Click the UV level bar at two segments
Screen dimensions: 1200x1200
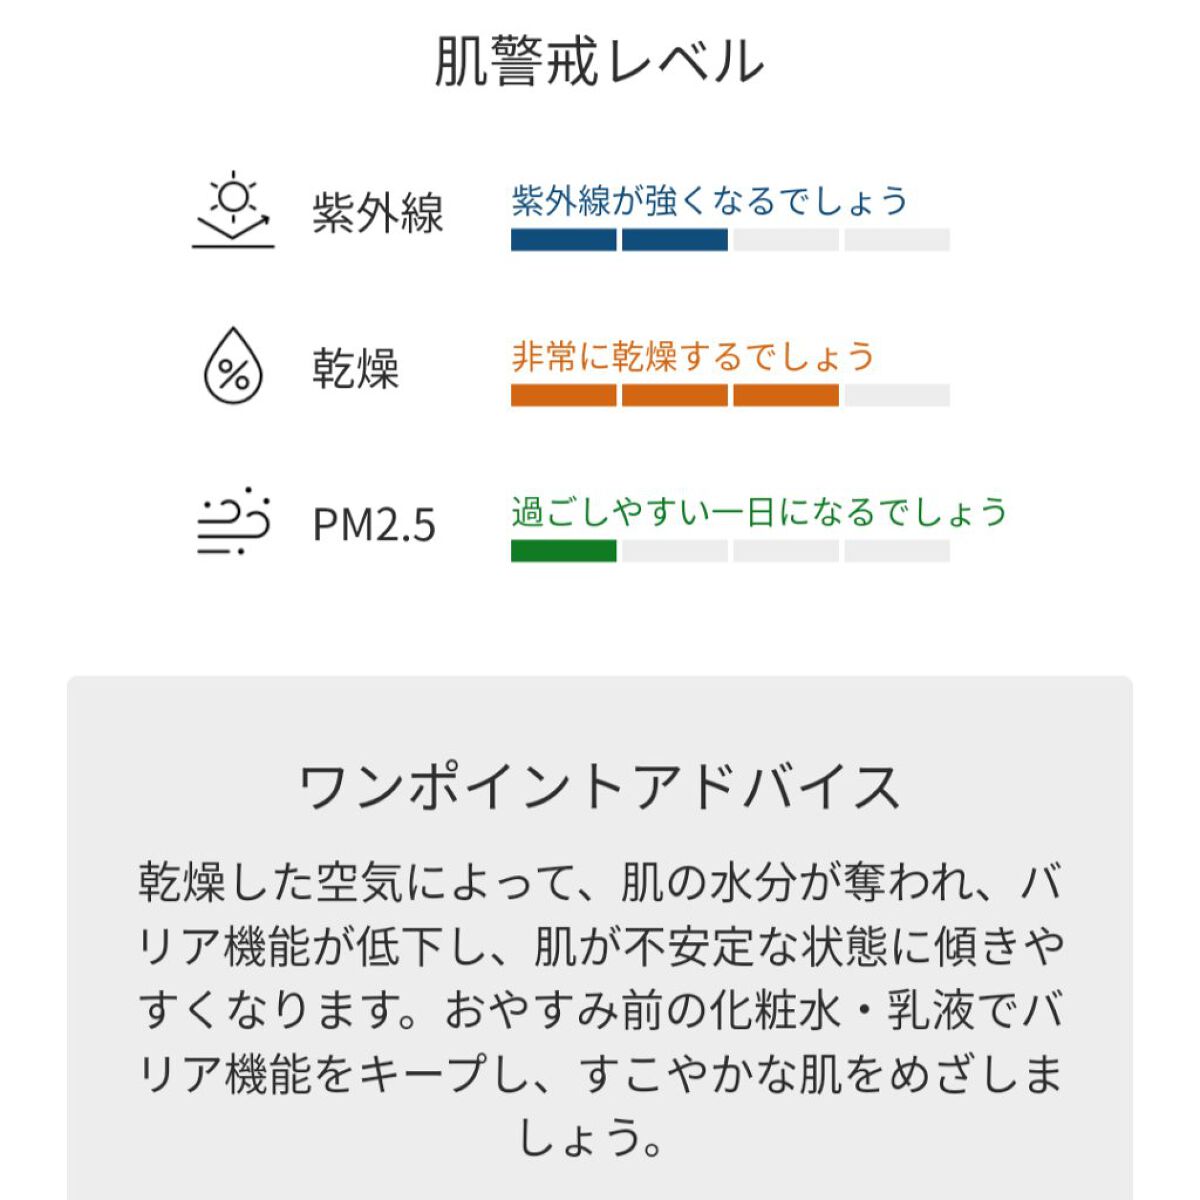[620, 237]
